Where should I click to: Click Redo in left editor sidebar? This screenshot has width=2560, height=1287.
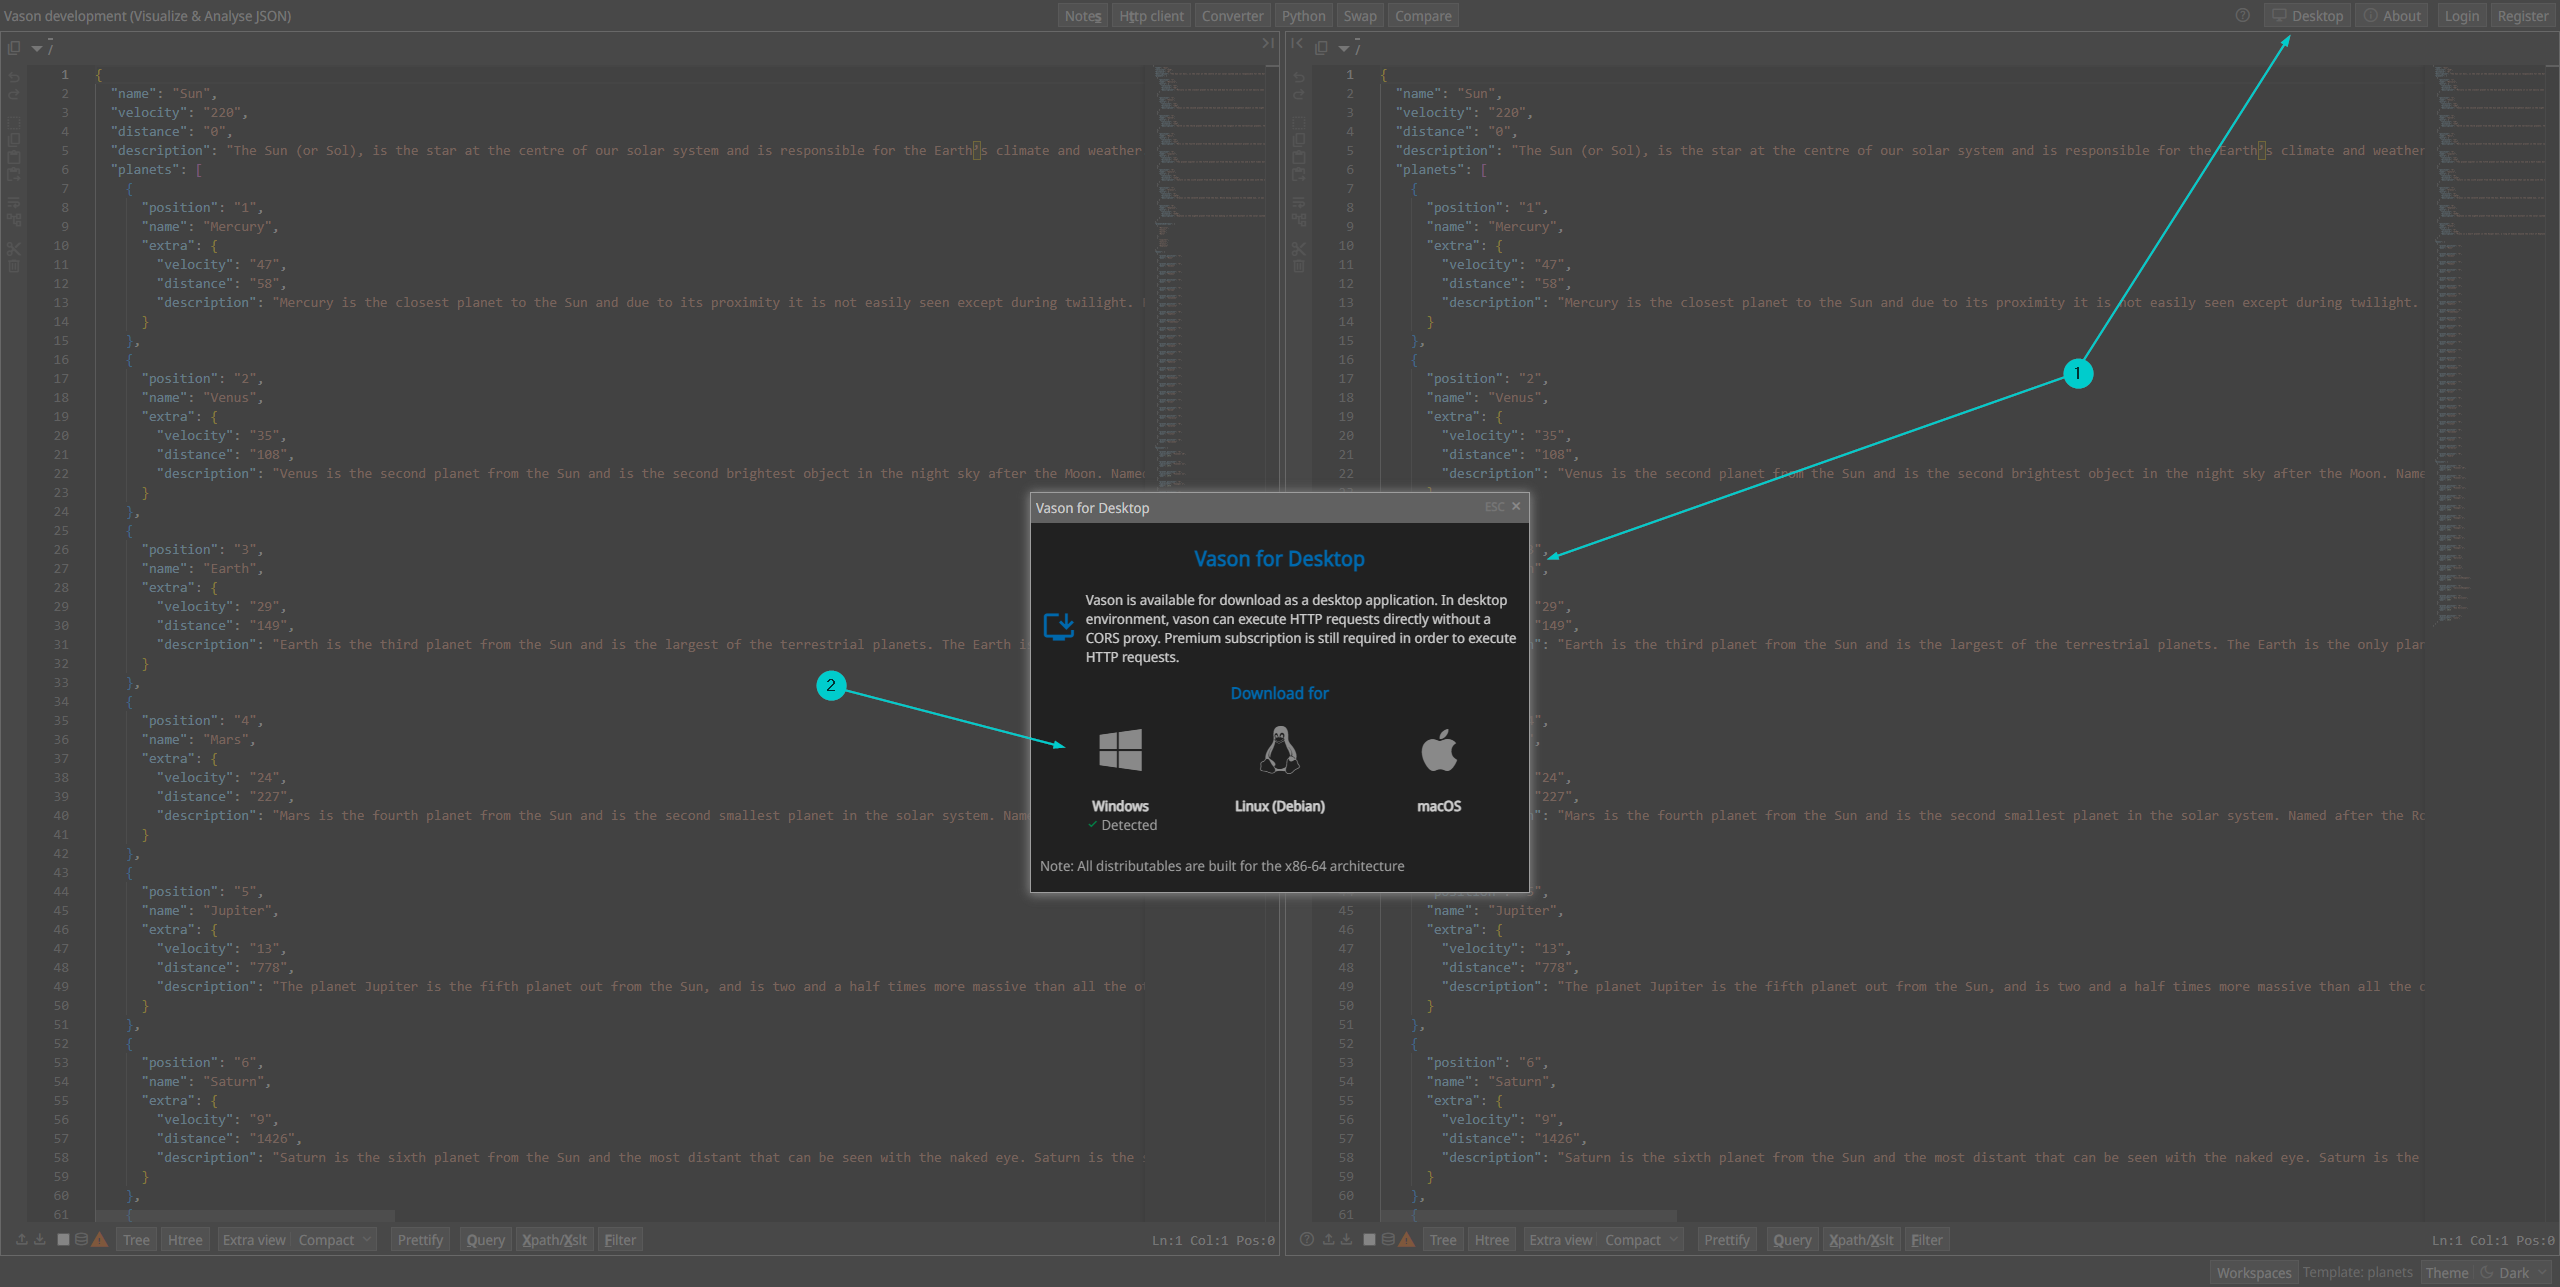(14, 94)
